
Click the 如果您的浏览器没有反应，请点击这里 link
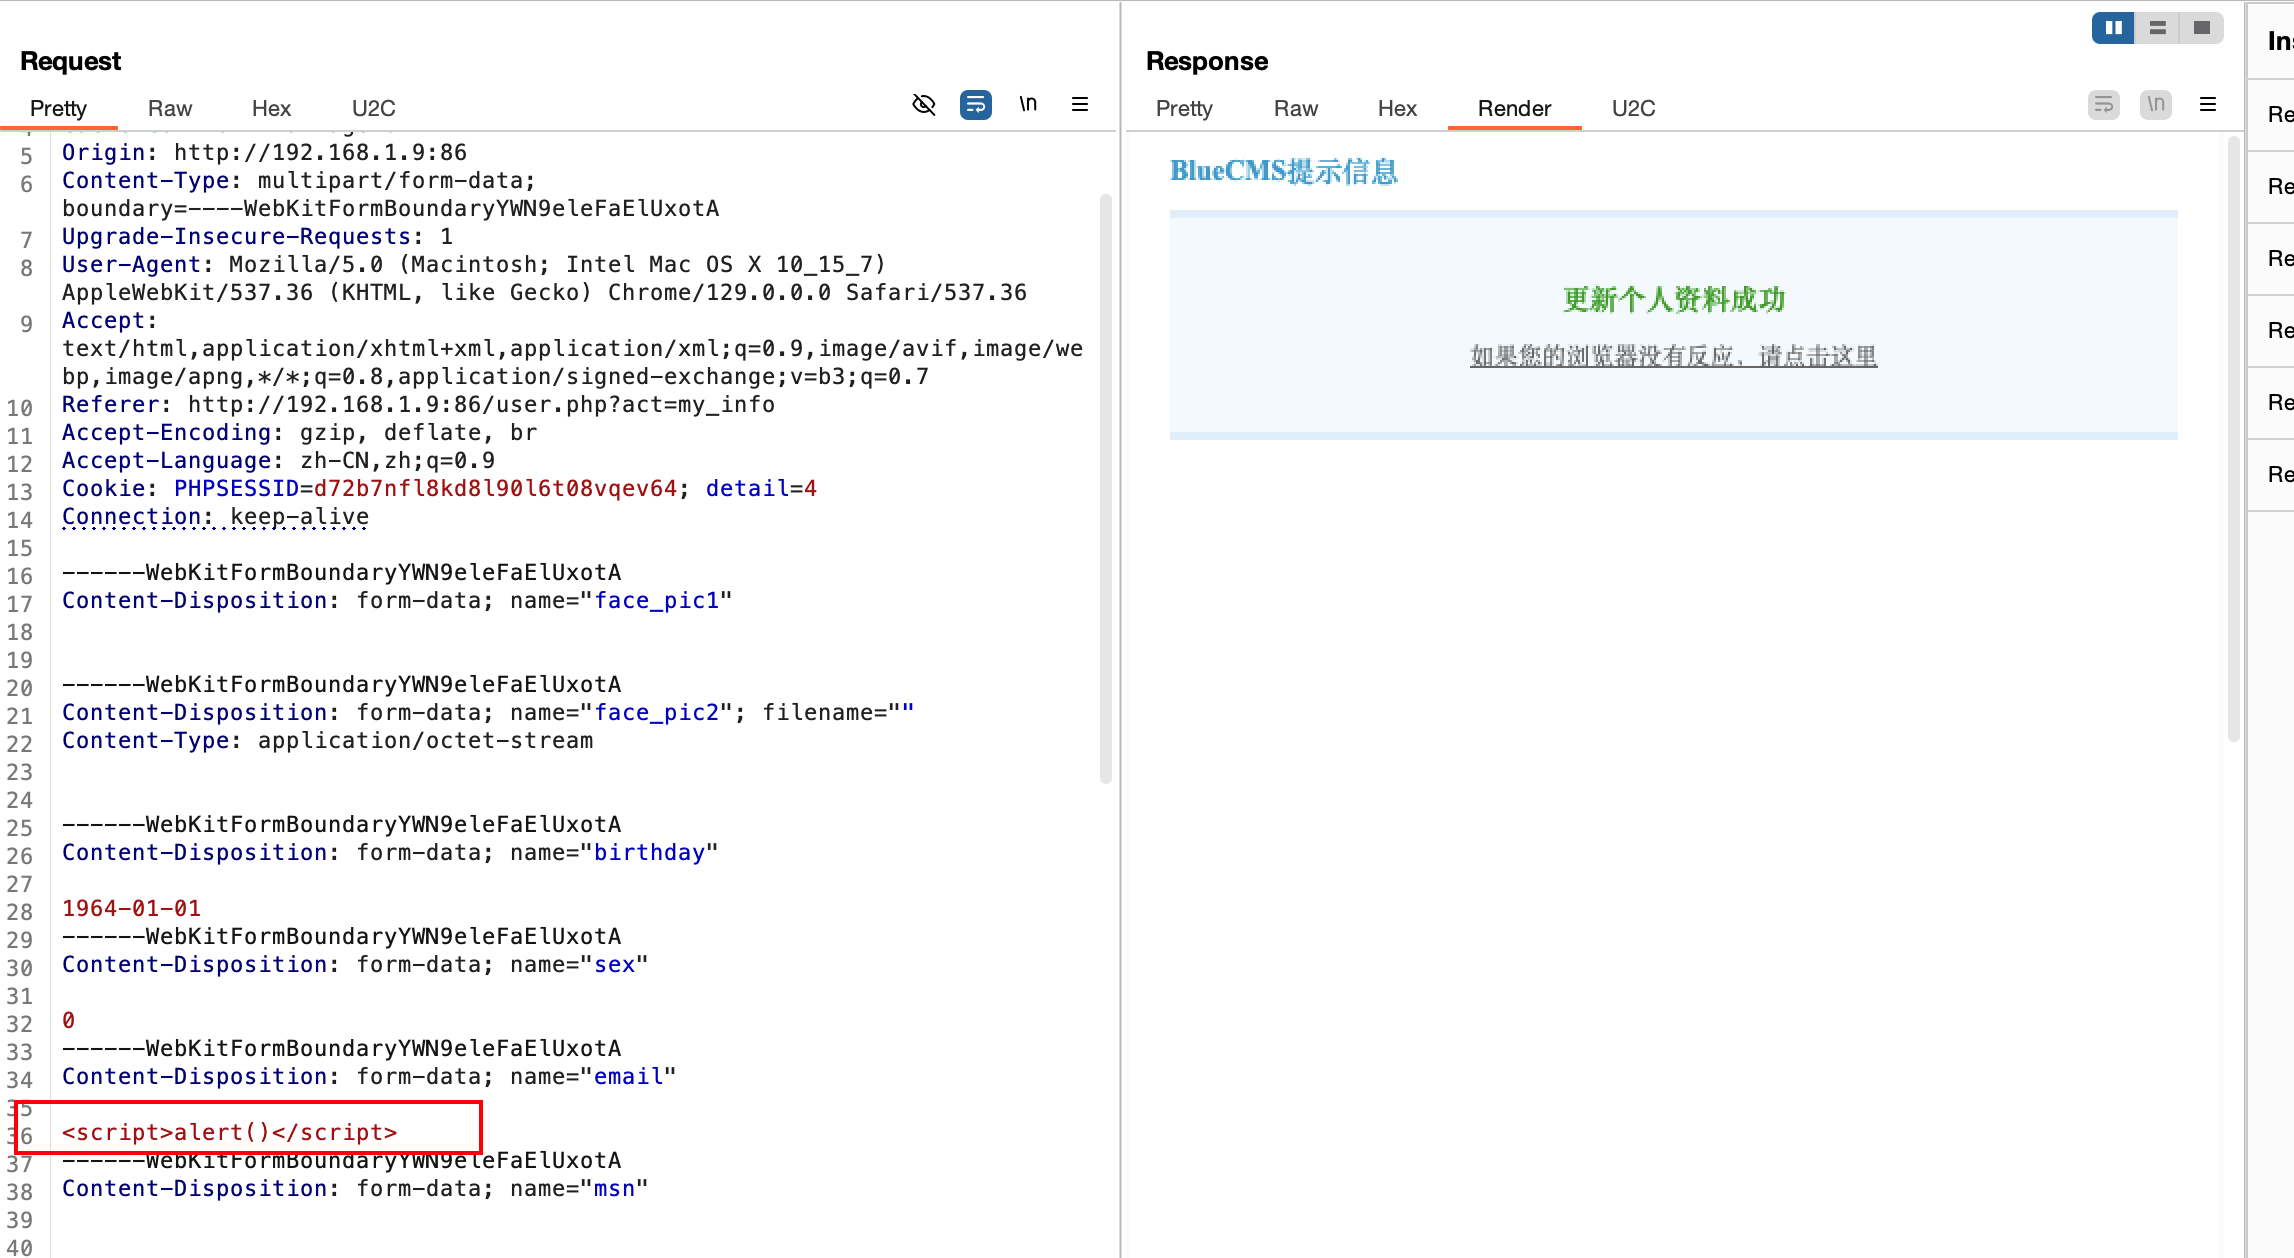(1673, 356)
